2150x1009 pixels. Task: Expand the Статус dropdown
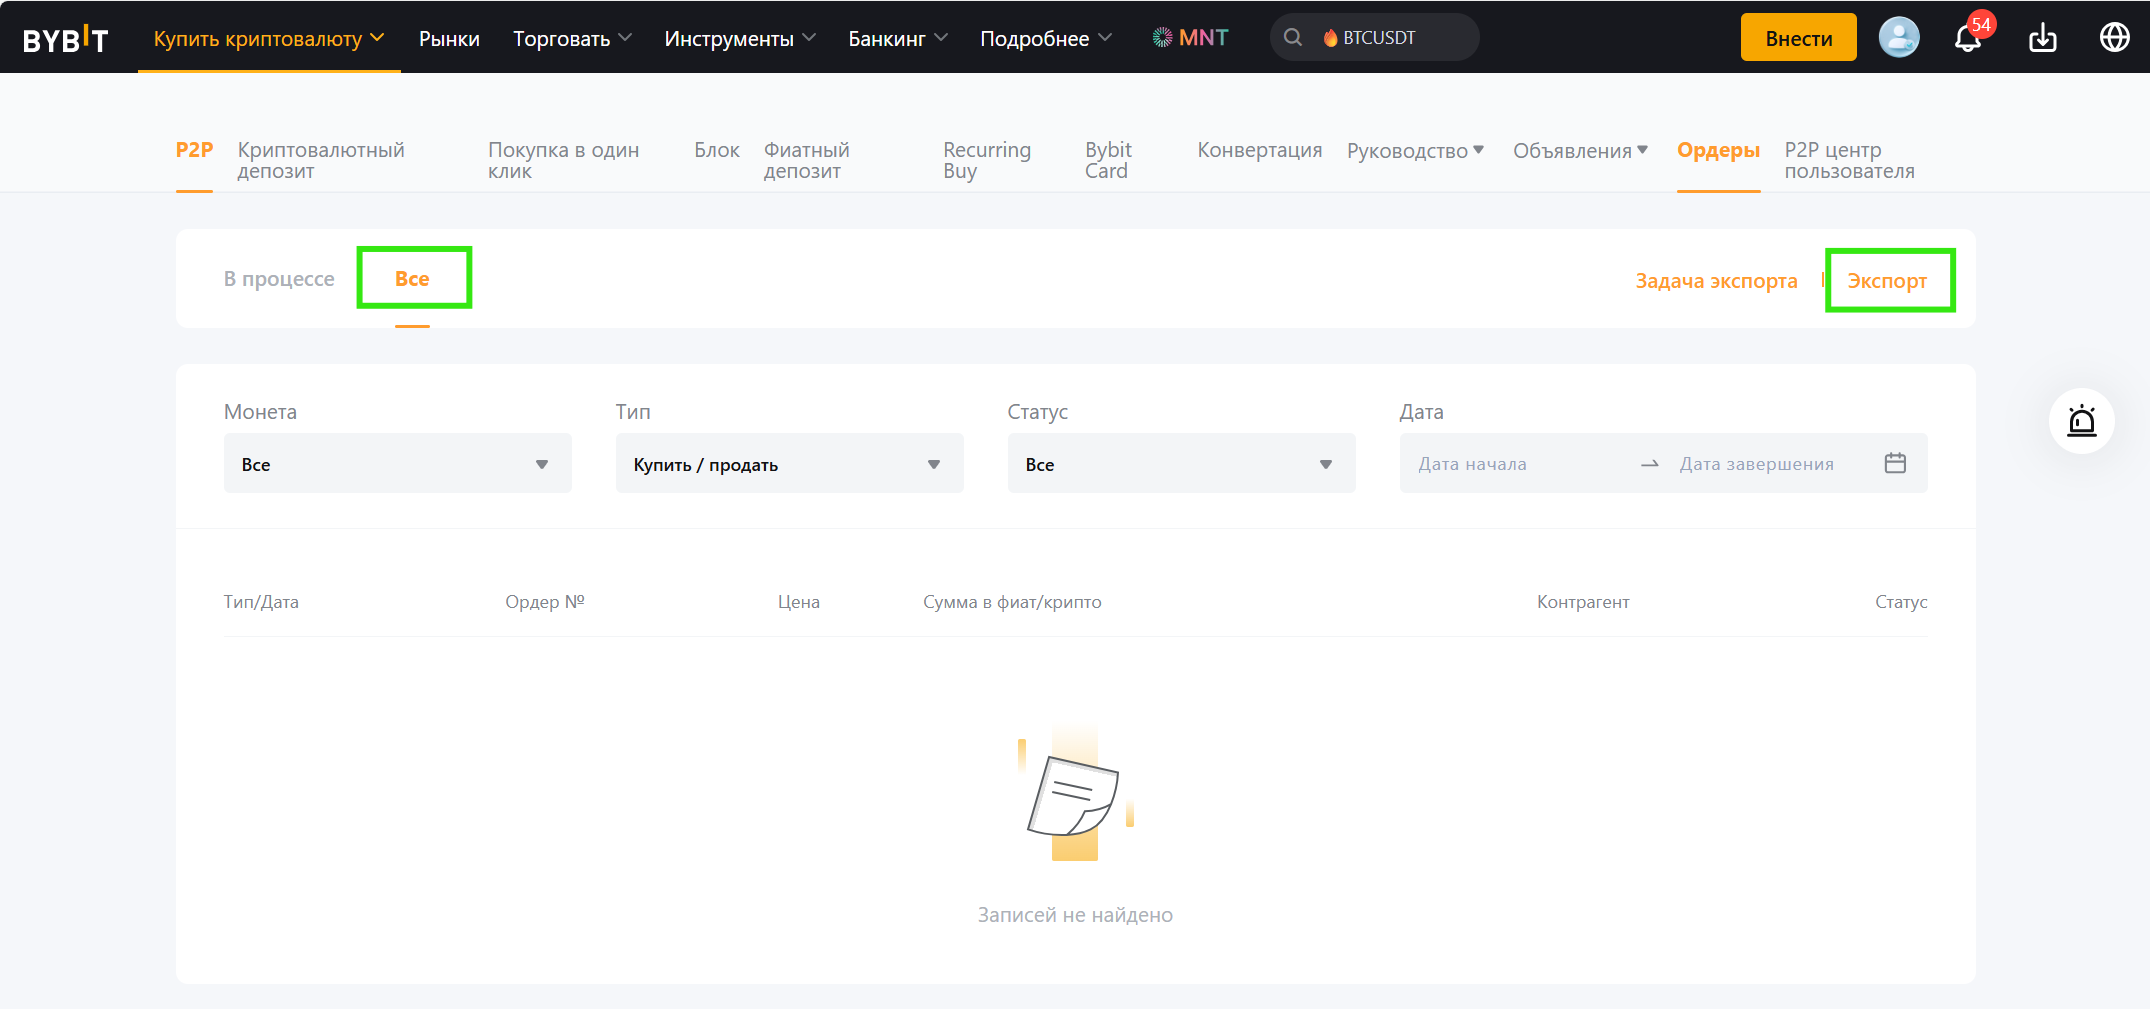tap(1181, 464)
